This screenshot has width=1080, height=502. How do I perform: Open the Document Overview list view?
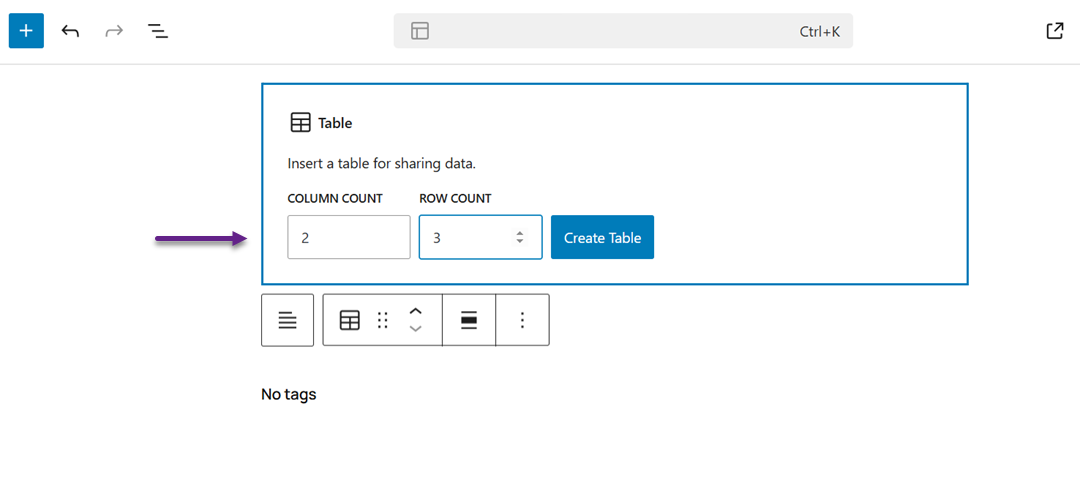(158, 31)
